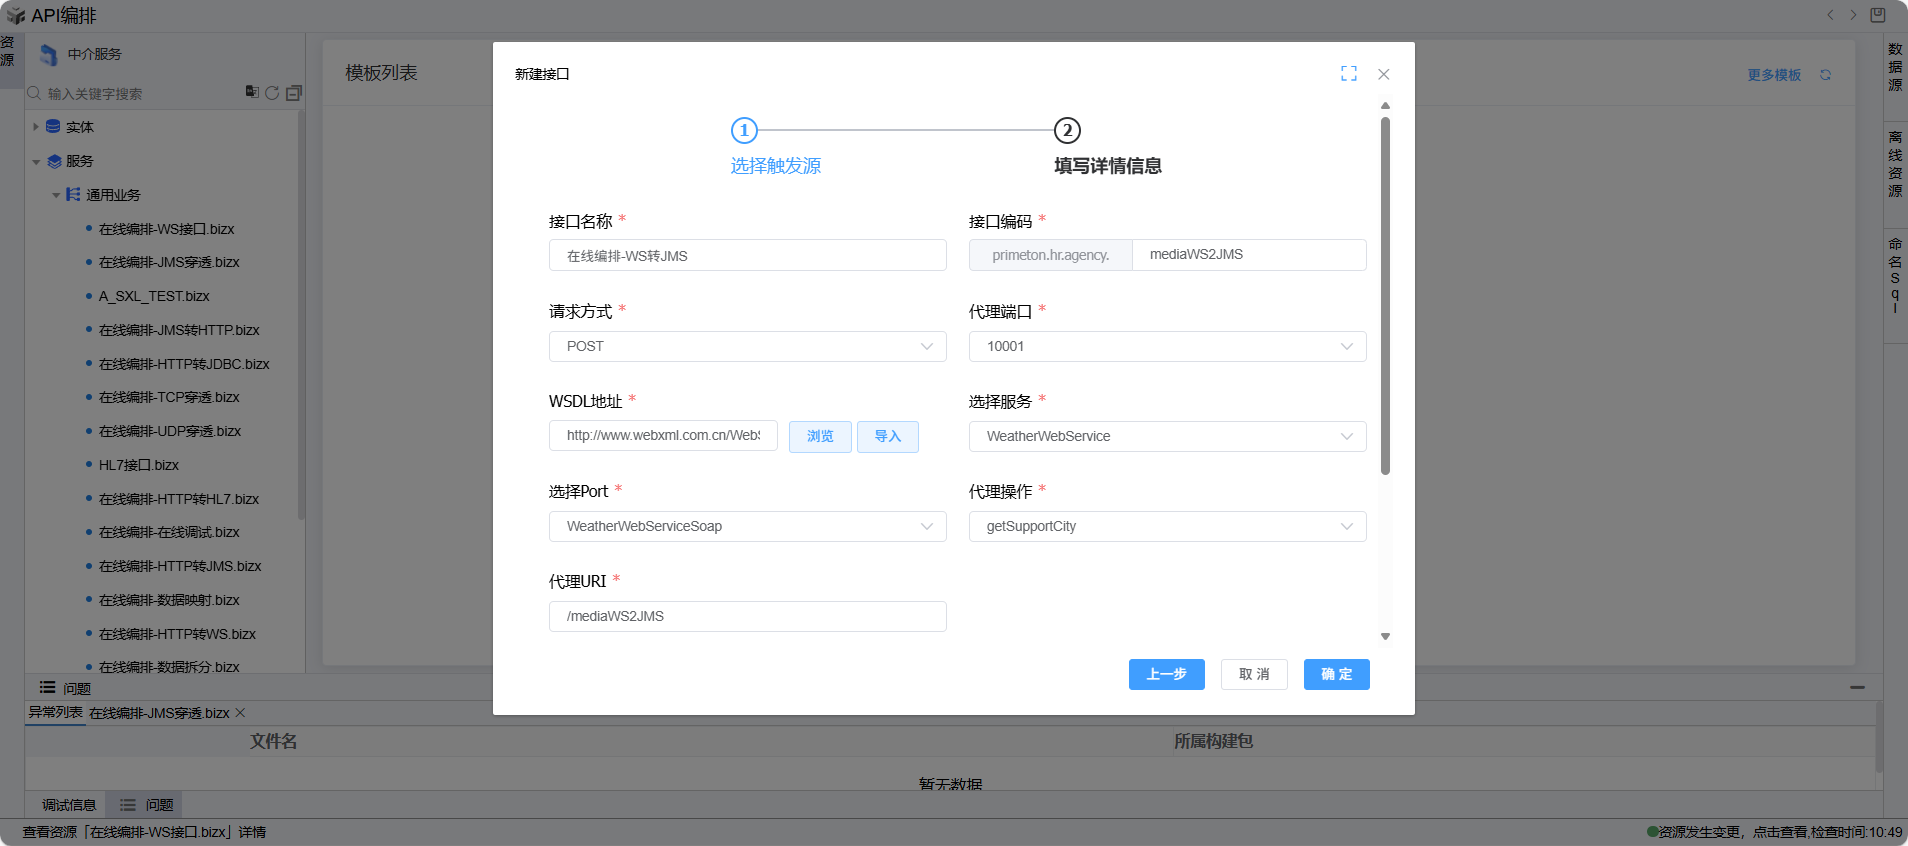Collapse all tree nodes using the toolbar icon

click(x=294, y=93)
